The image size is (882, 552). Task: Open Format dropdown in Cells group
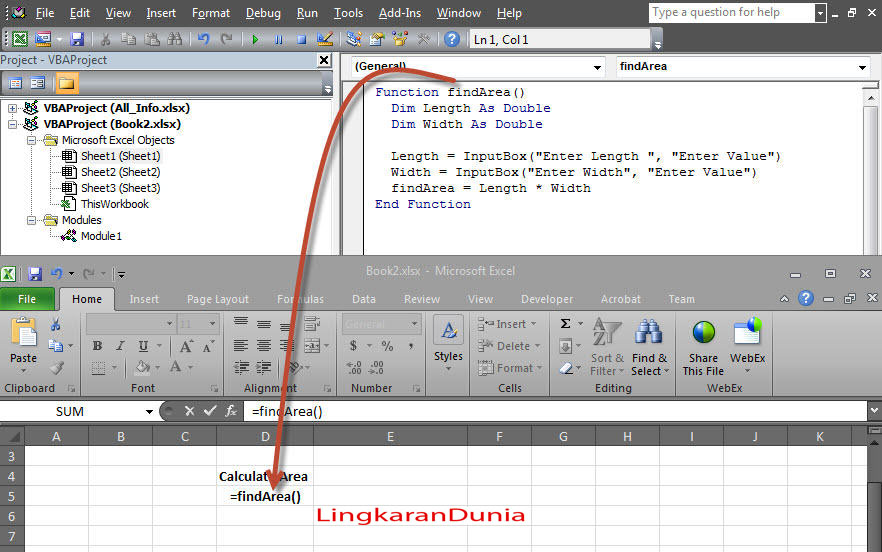(x=511, y=368)
